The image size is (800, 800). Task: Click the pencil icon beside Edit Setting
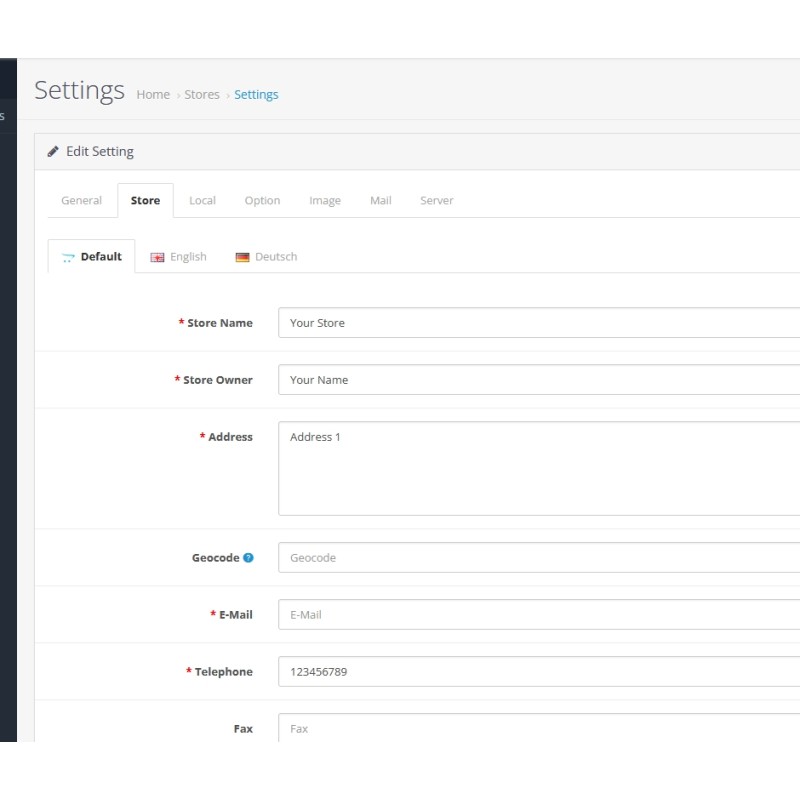point(53,152)
